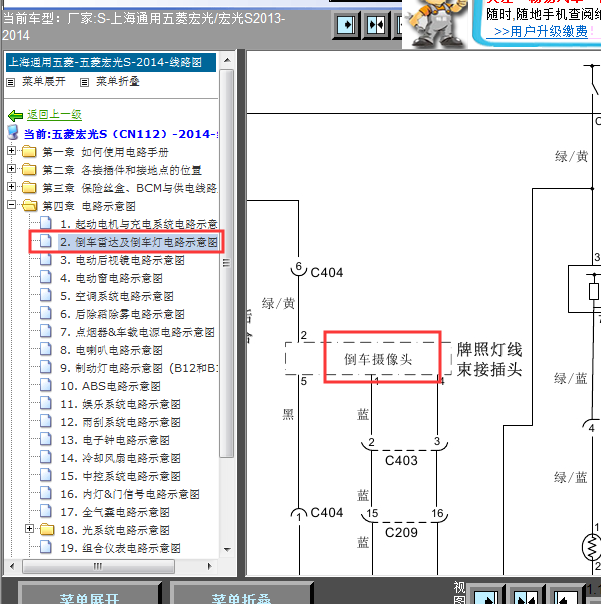
Task: Open folder icon of 第一章
Action: (x=29, y=151)
